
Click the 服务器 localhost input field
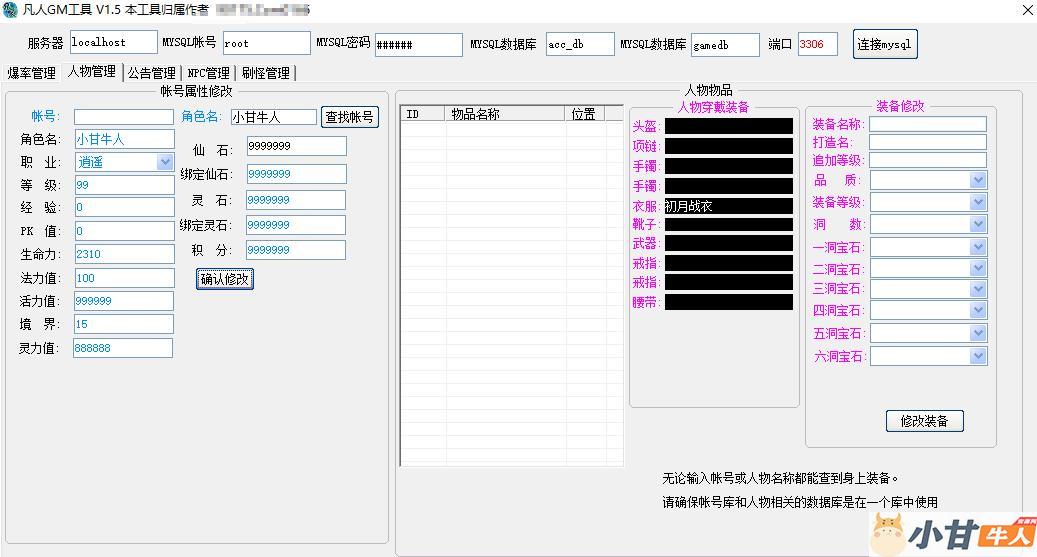pos(113,43)
